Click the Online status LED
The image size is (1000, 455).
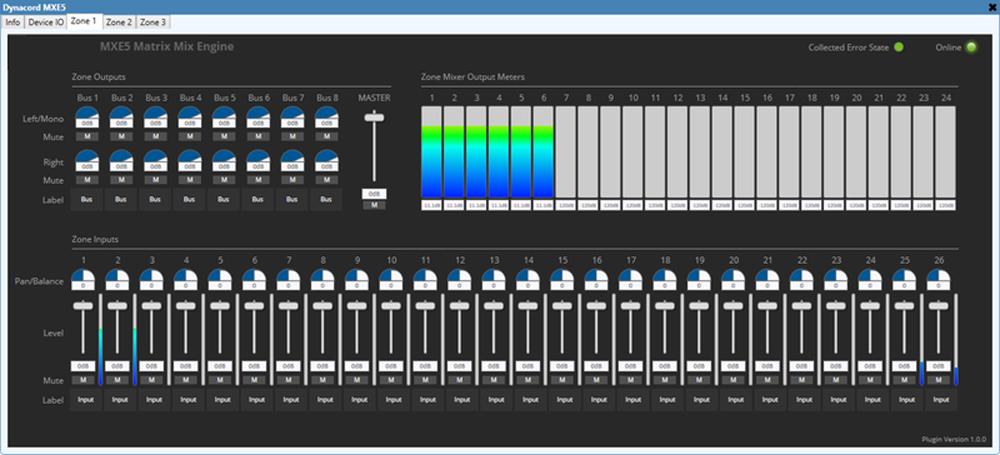971,47
